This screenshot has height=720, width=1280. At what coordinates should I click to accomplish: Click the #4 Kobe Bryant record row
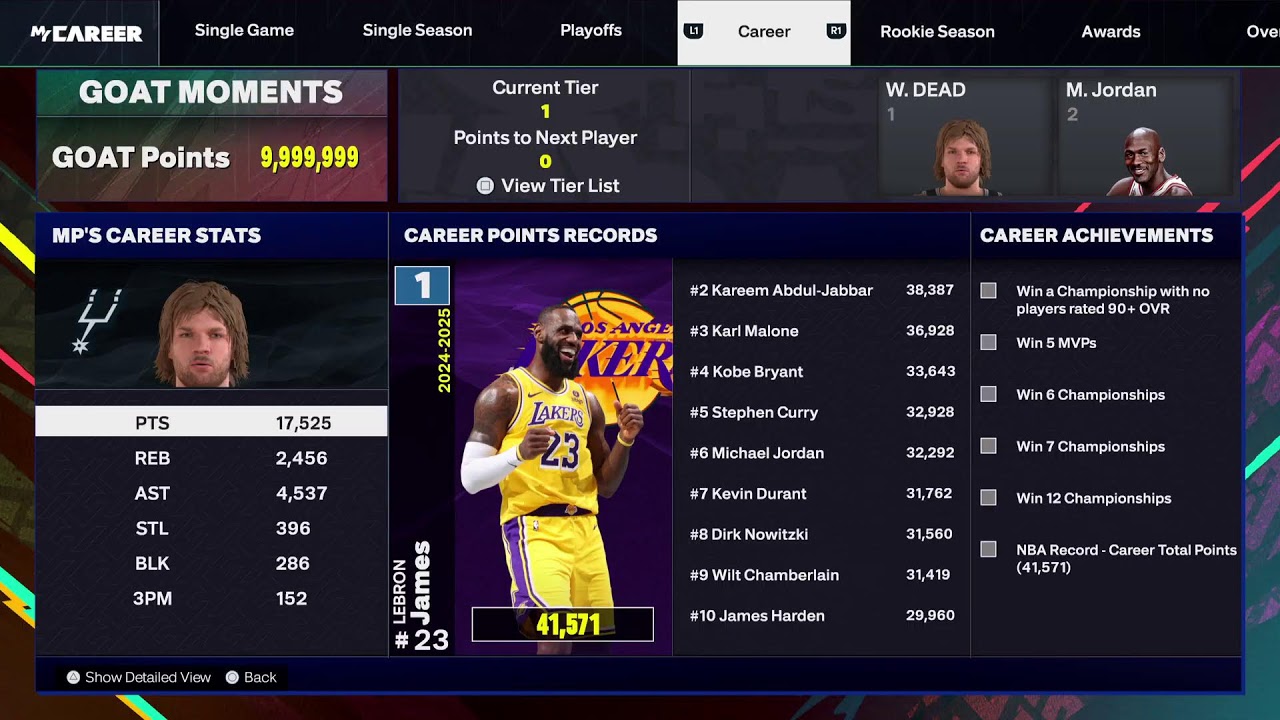coord(822,371)
